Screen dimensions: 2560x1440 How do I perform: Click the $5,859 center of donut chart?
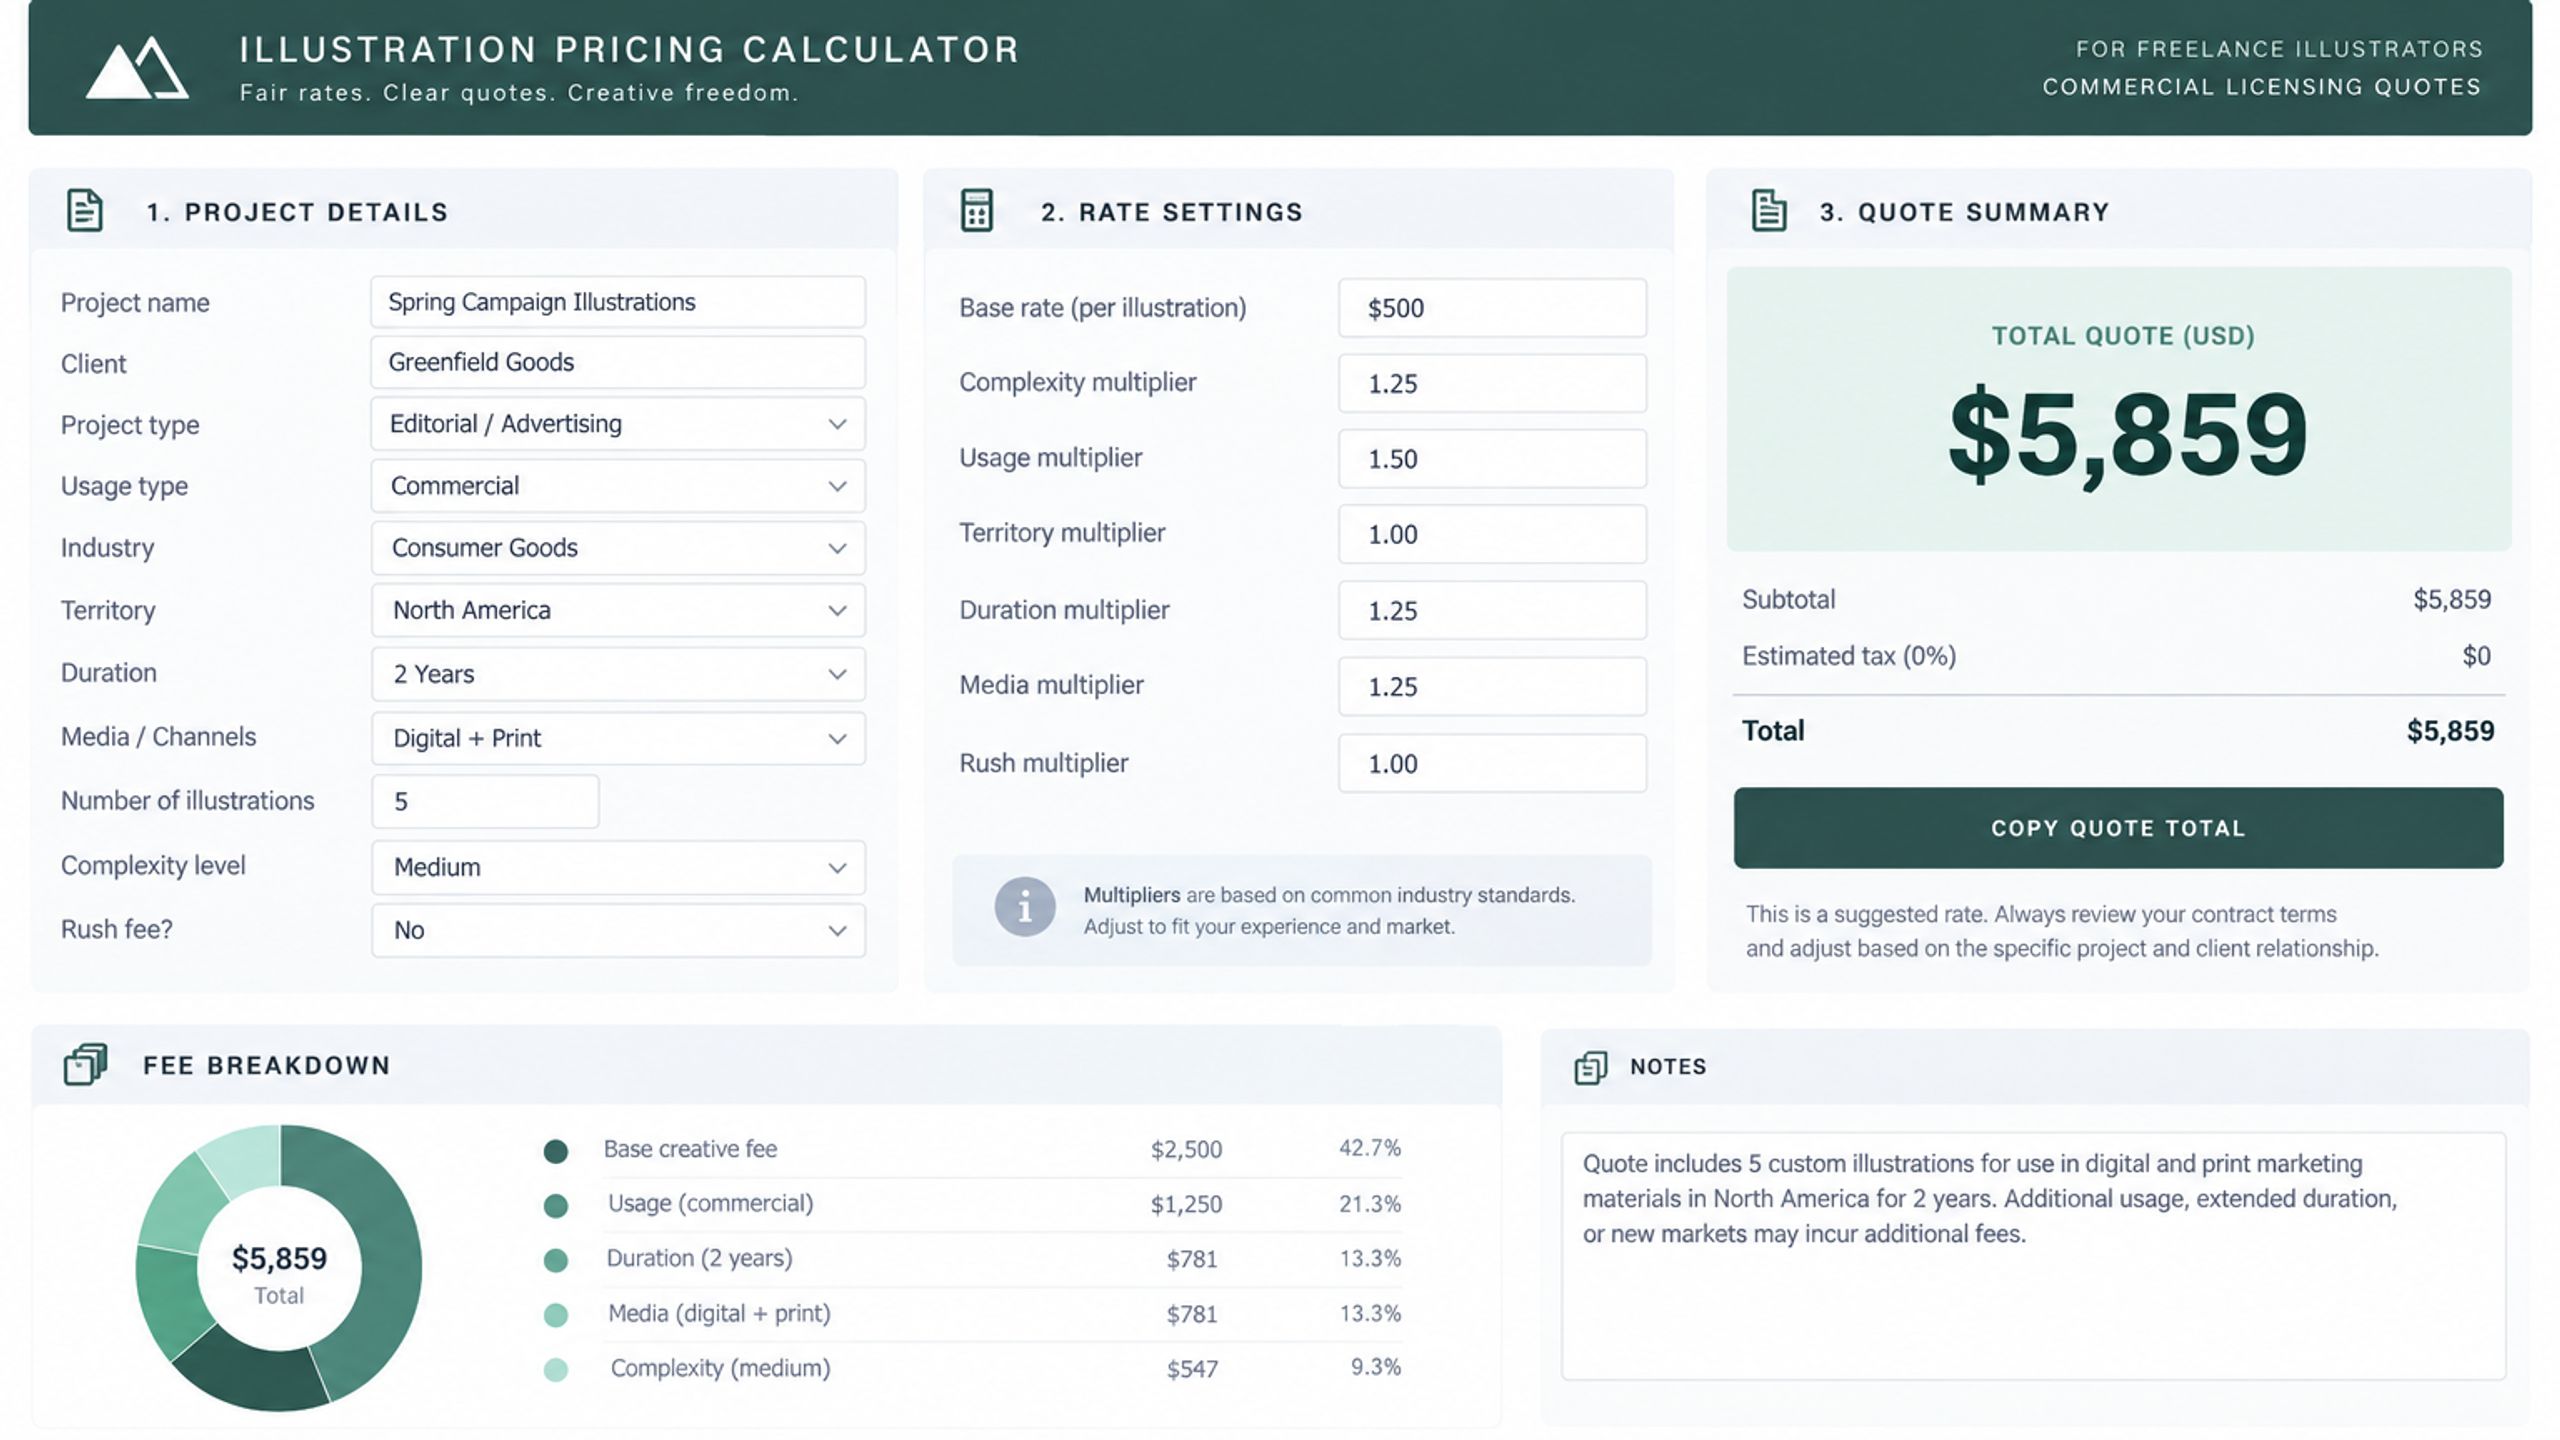click(x=279, y=1258)
